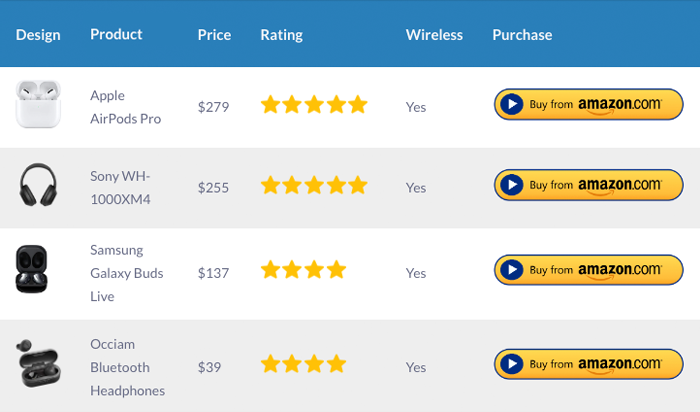The width and height of the screenshot is (700, 412).
Task: Click the four-star rating for Occiam headphones
Action: (303, 364)
